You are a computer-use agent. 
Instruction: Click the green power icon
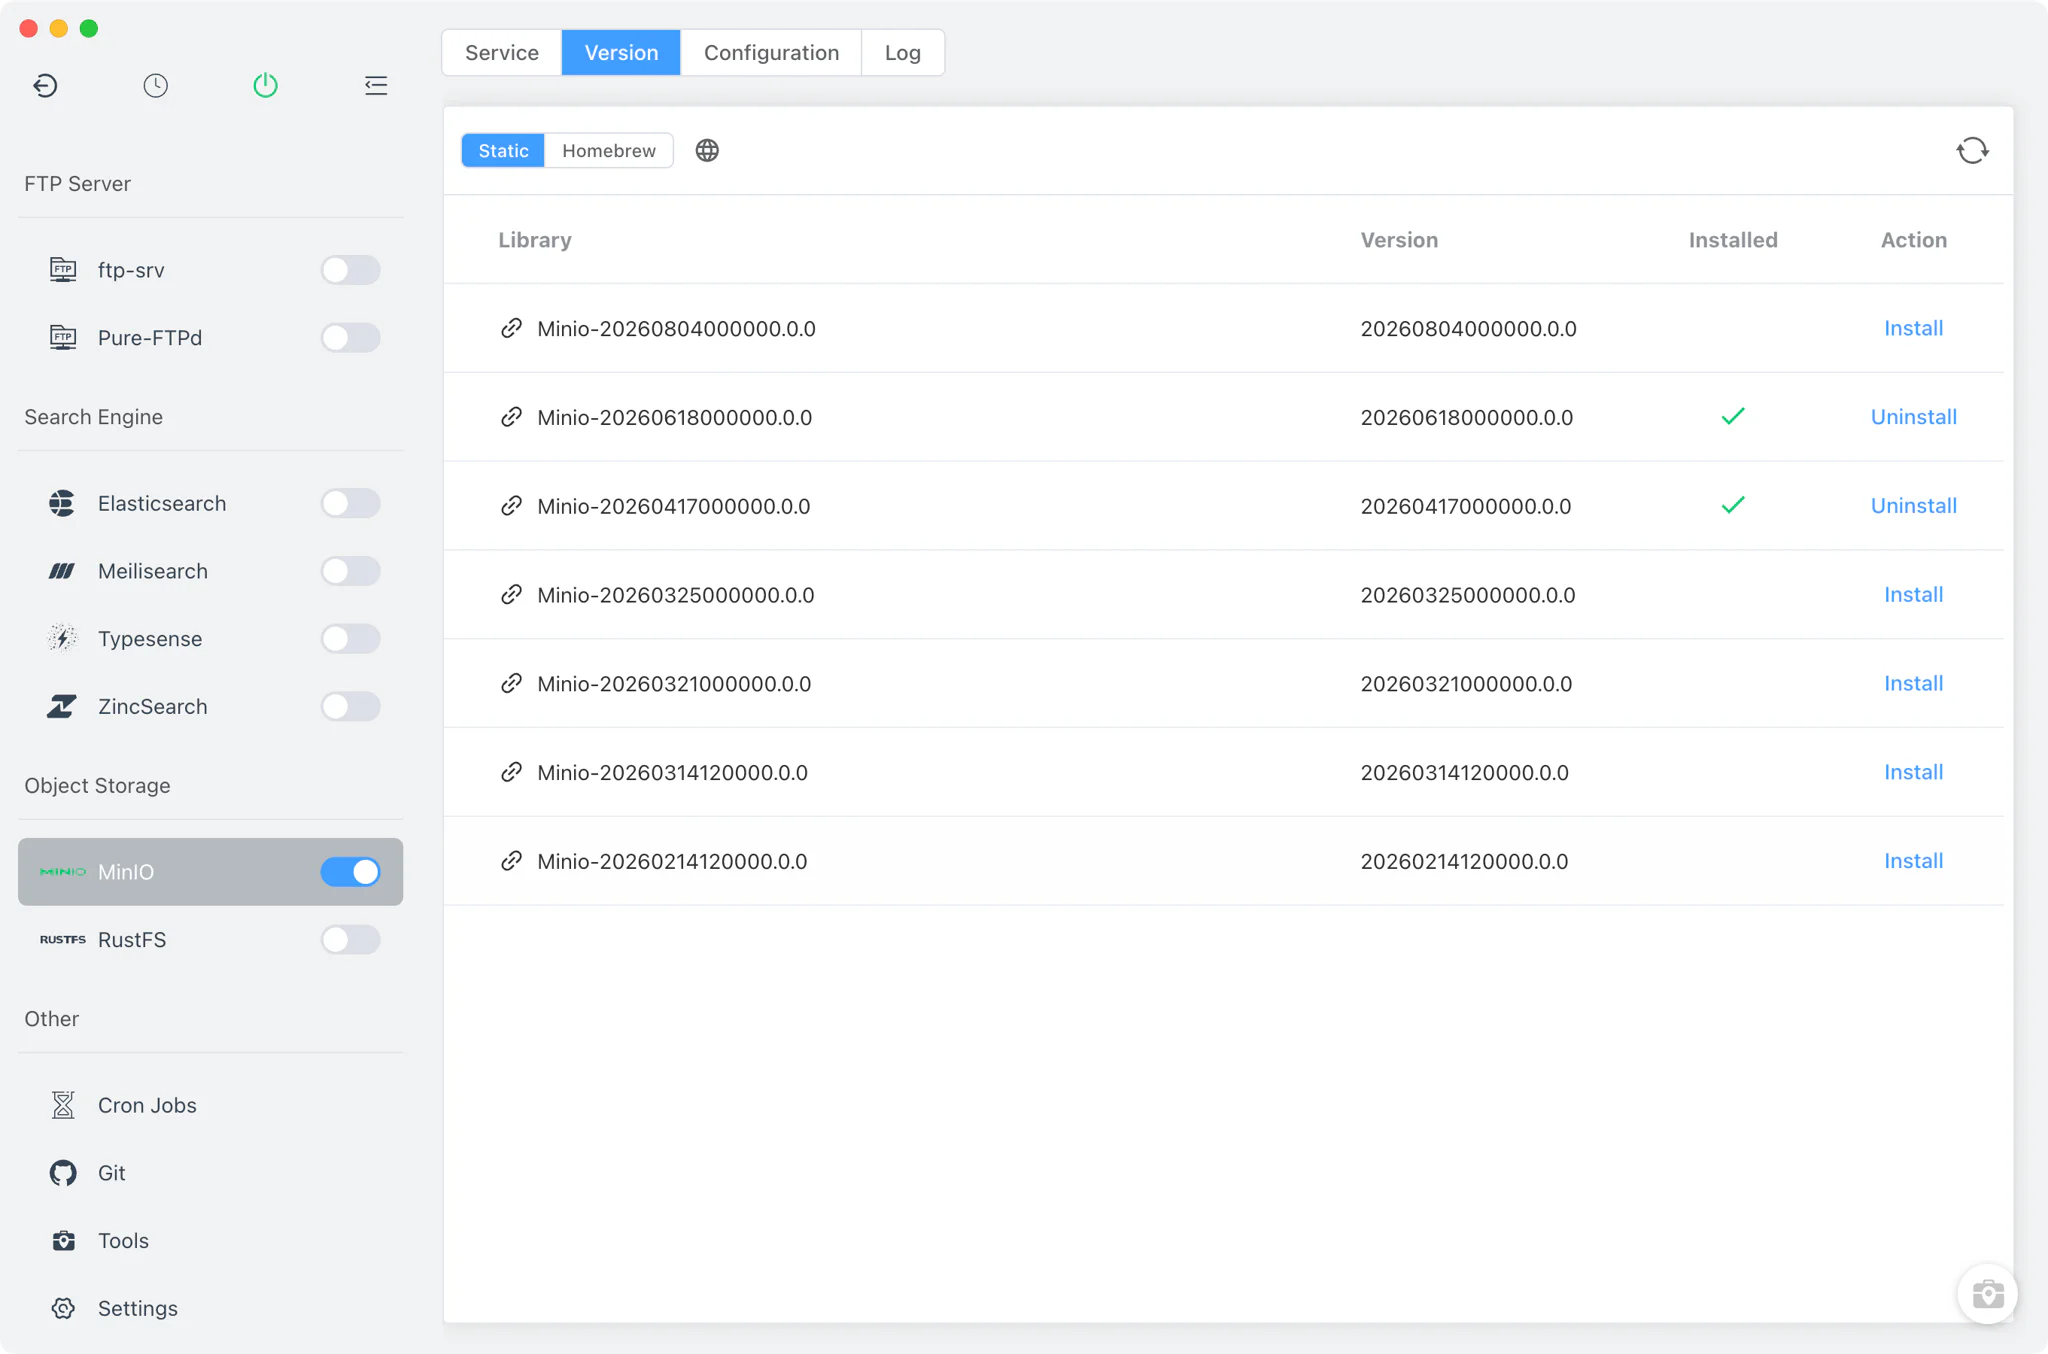click(x=265, y=86)
